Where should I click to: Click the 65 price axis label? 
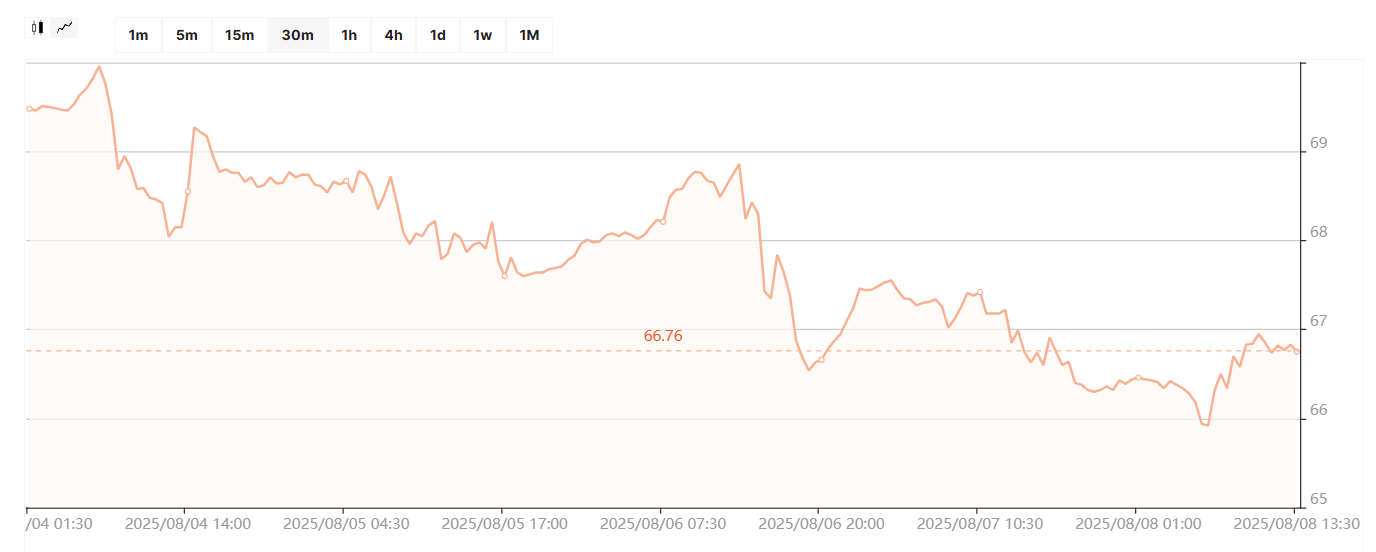pos(1318,499)
